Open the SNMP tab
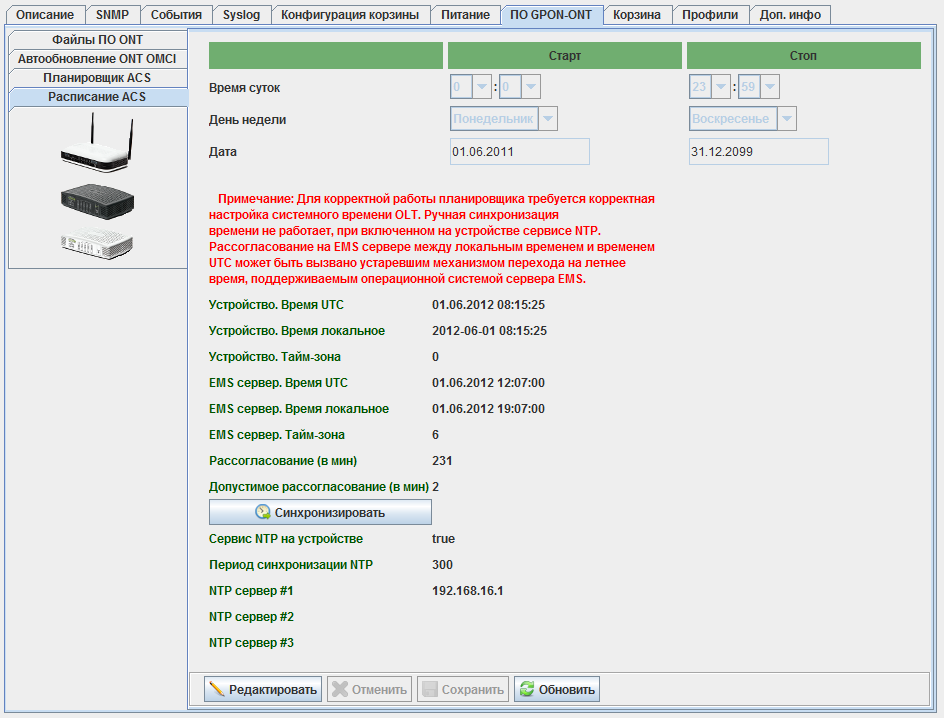The image size is (944, 718). point(113,14)
